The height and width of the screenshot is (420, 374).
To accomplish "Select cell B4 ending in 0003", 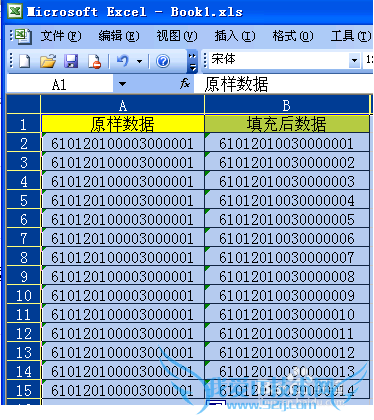I will point(287,181).
